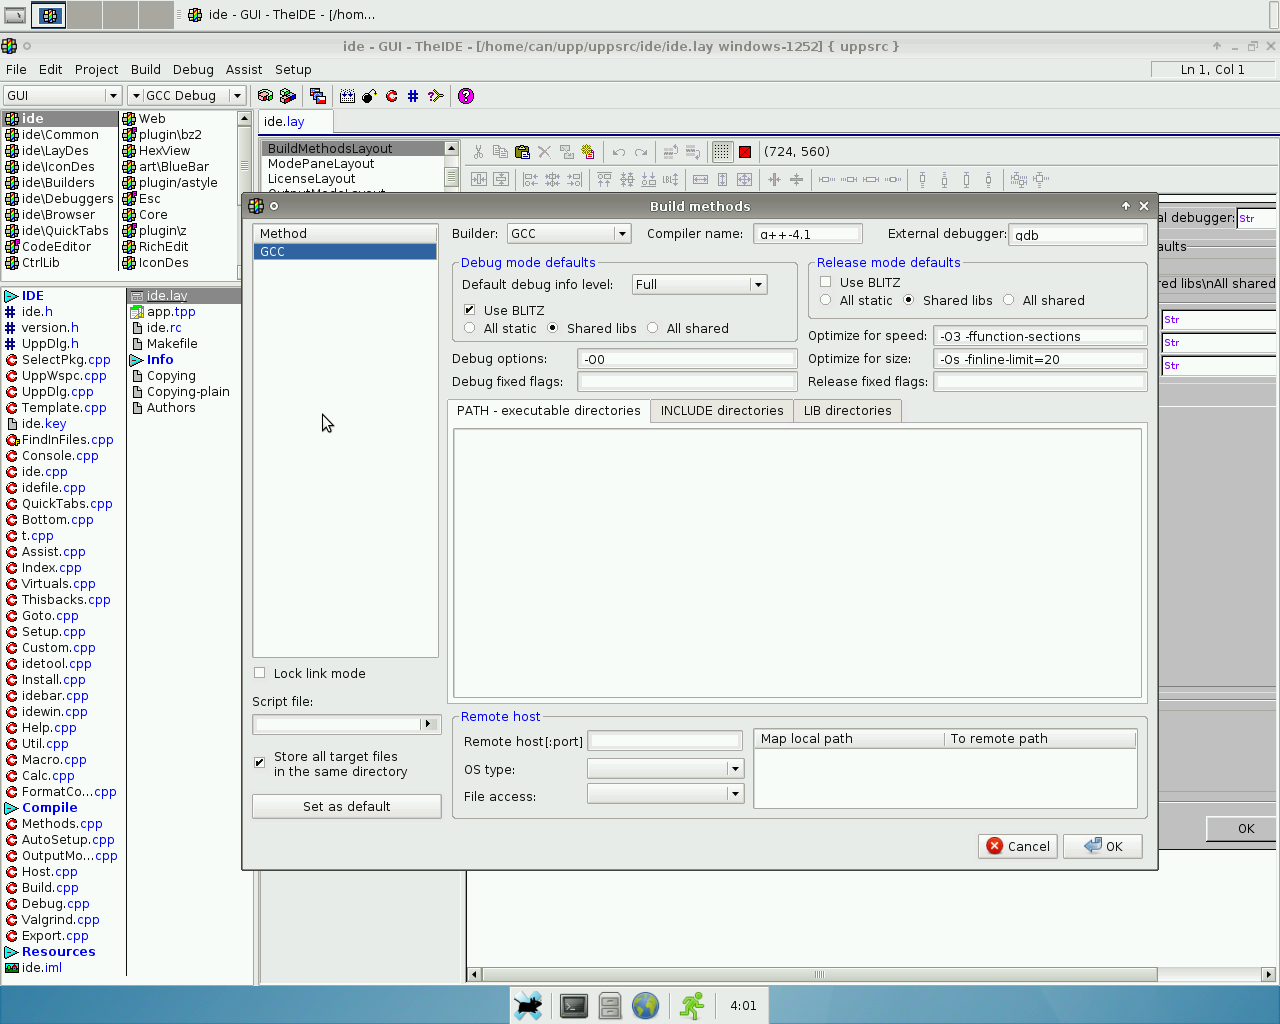Enable the Lock link mode checkbox
The height and width of the screenshot is (1024, 1280).
(x=260, y=673)
